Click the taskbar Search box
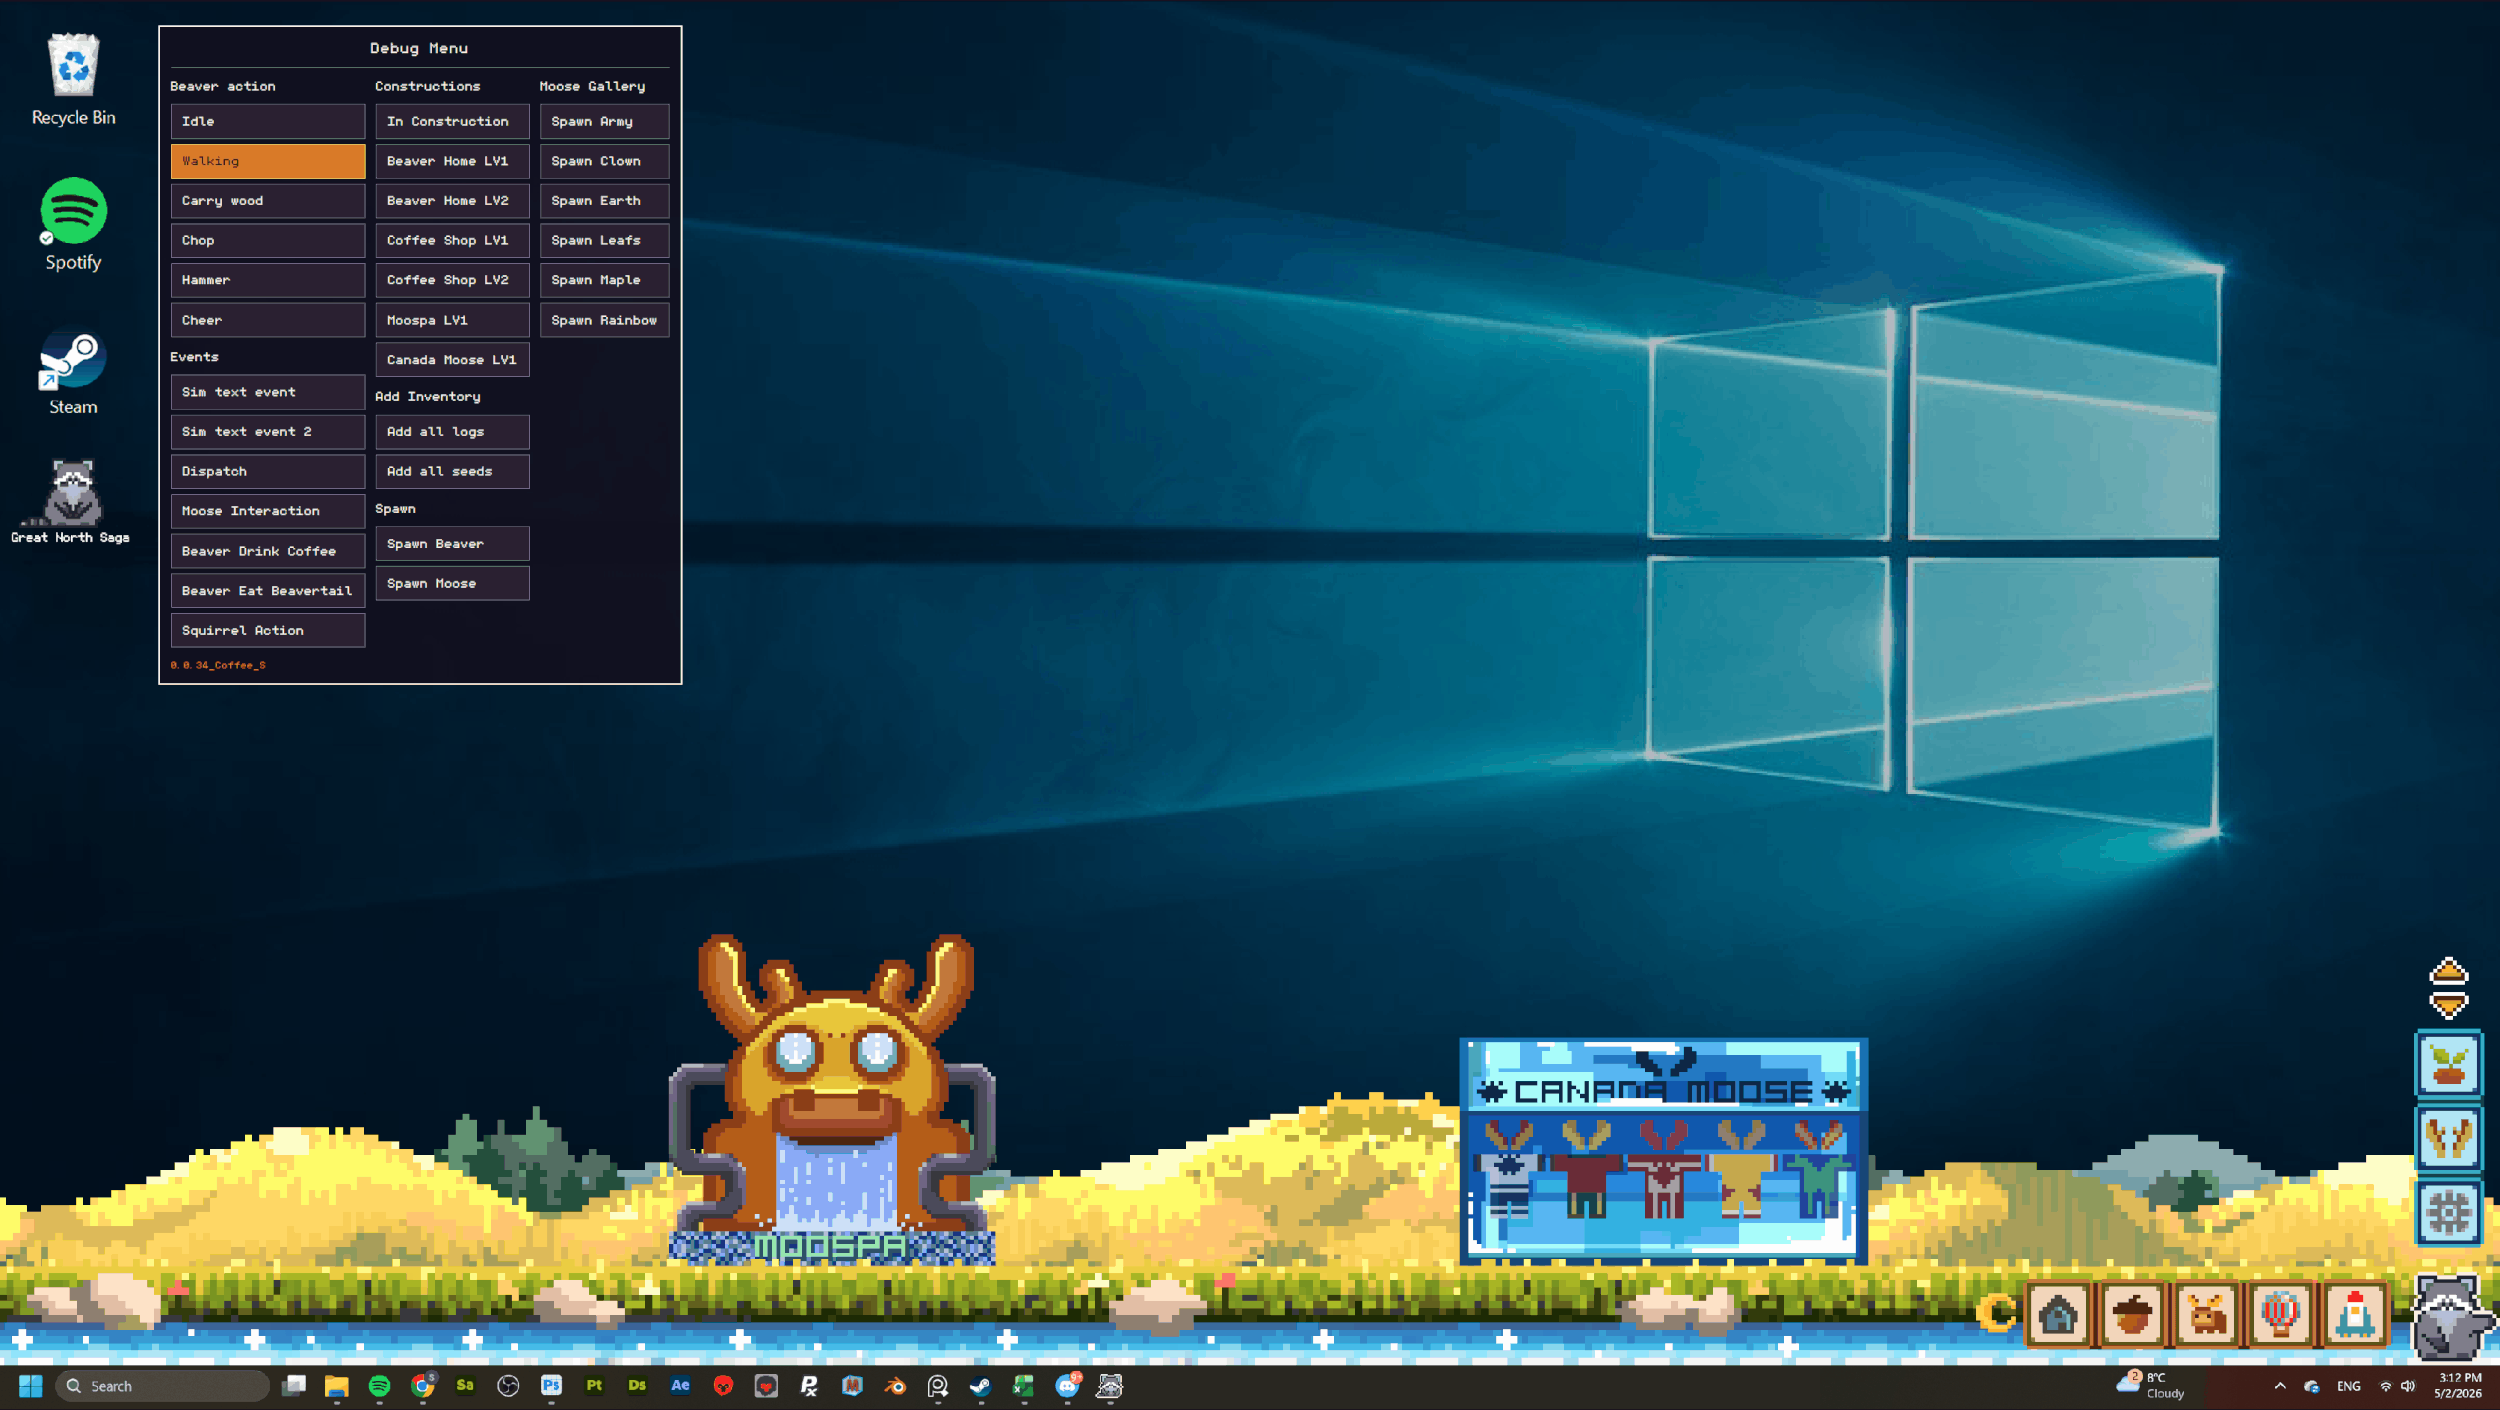 point(162,1386)
